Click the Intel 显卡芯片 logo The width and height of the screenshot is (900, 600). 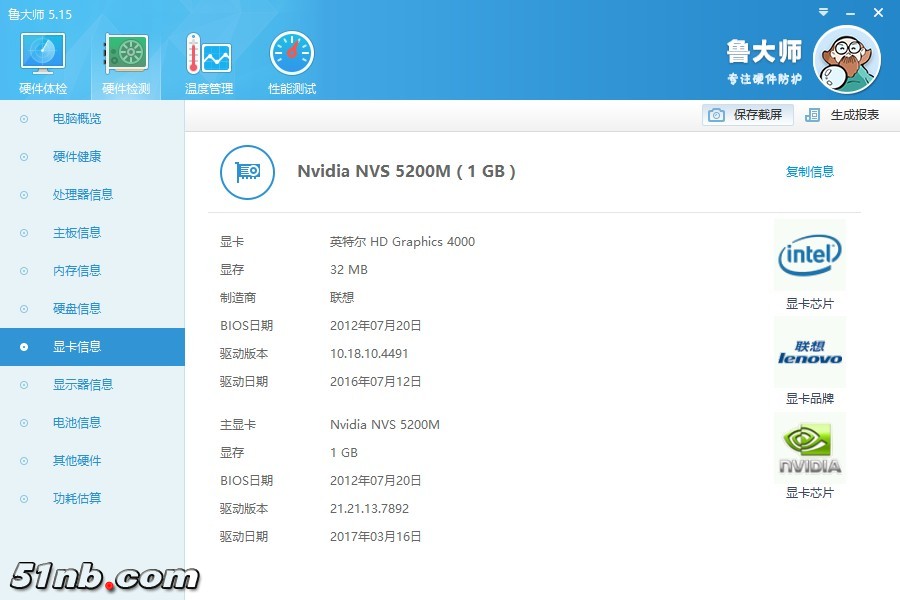[x=809, y=256]
